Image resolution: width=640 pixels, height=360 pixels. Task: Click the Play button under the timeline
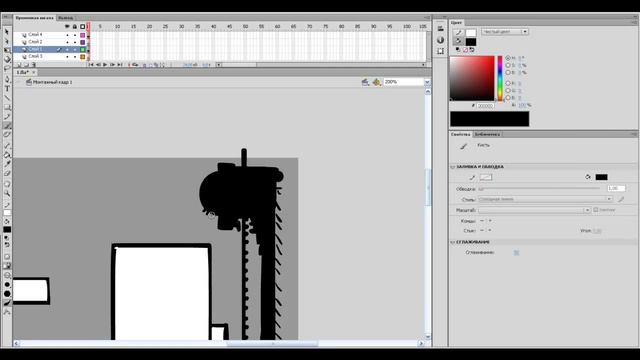click(105, 65)
